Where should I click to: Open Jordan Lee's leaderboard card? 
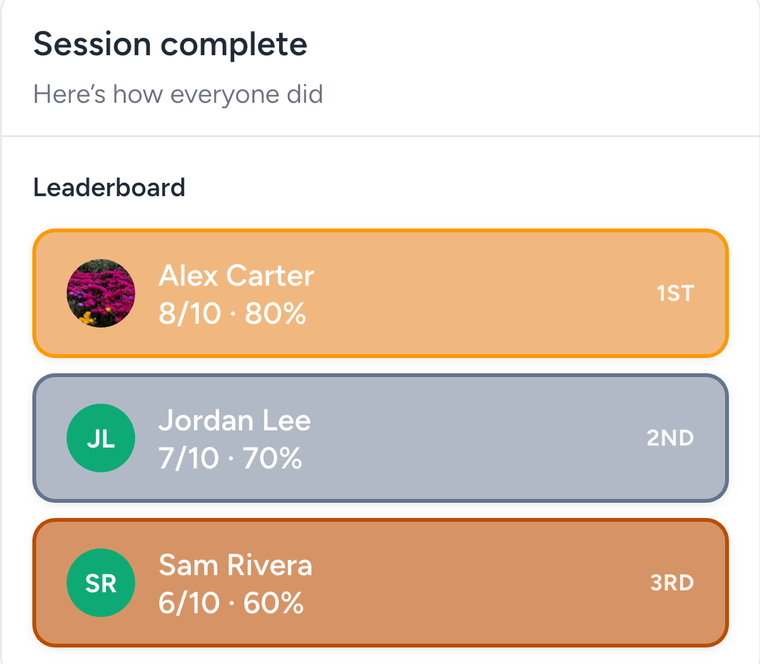point(380,438)
